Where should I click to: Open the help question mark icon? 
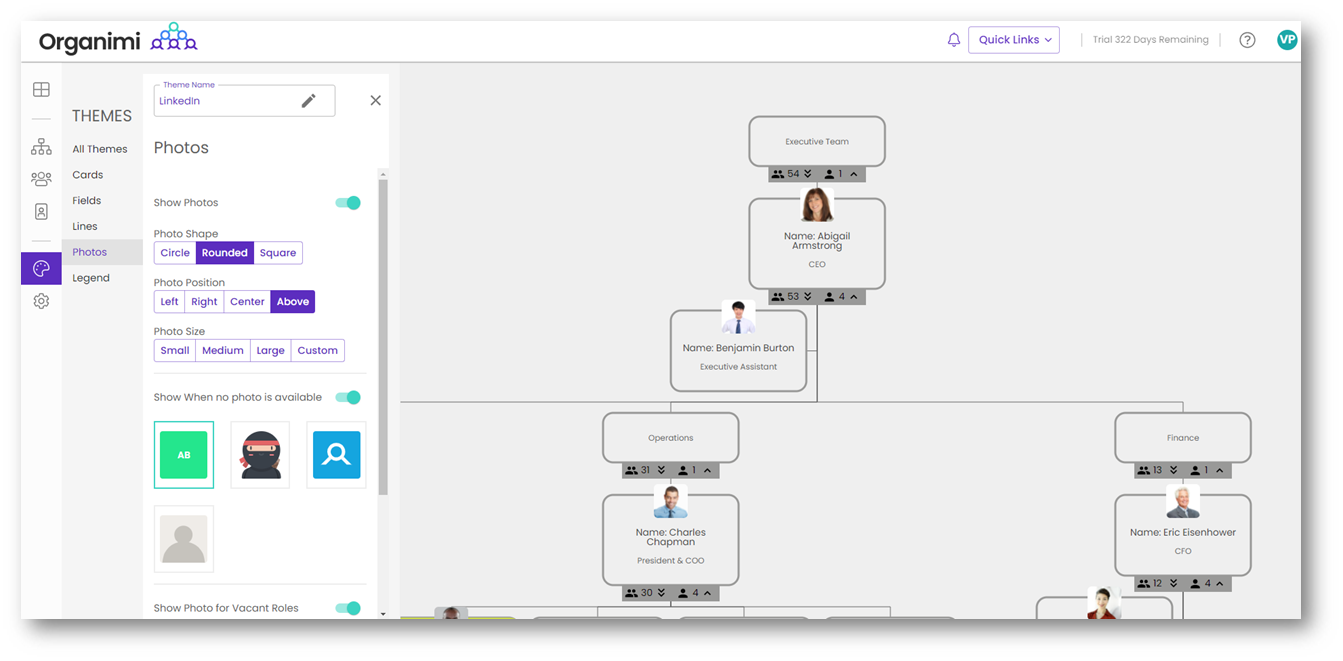[x=1247, y=40]
